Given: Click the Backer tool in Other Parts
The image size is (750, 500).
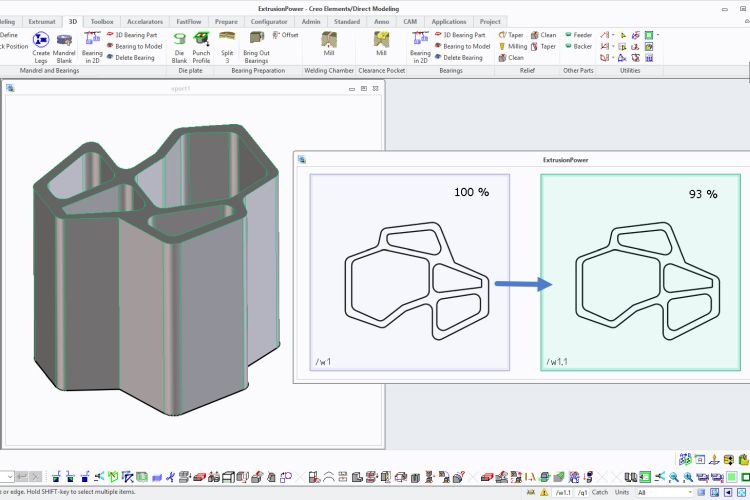Looking at the screenshot, I should click(x=578, y=46).
